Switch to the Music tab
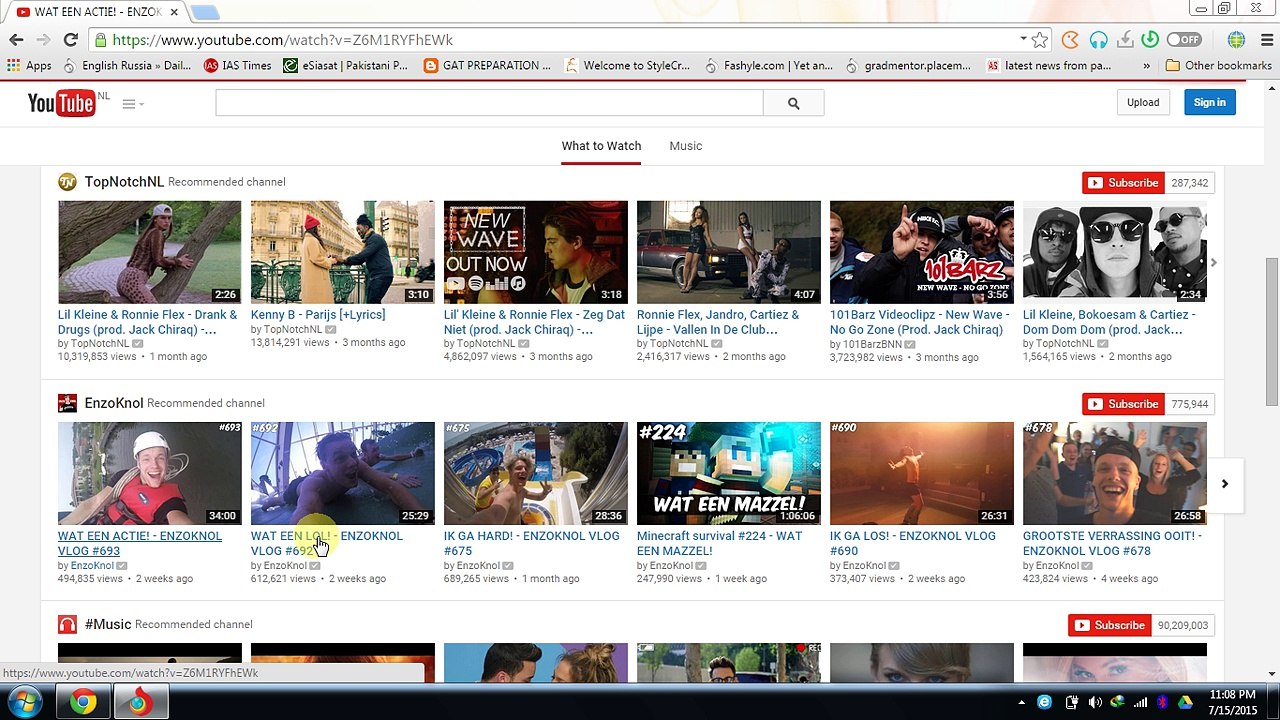1280x720 pixels. tap(685, 146)
